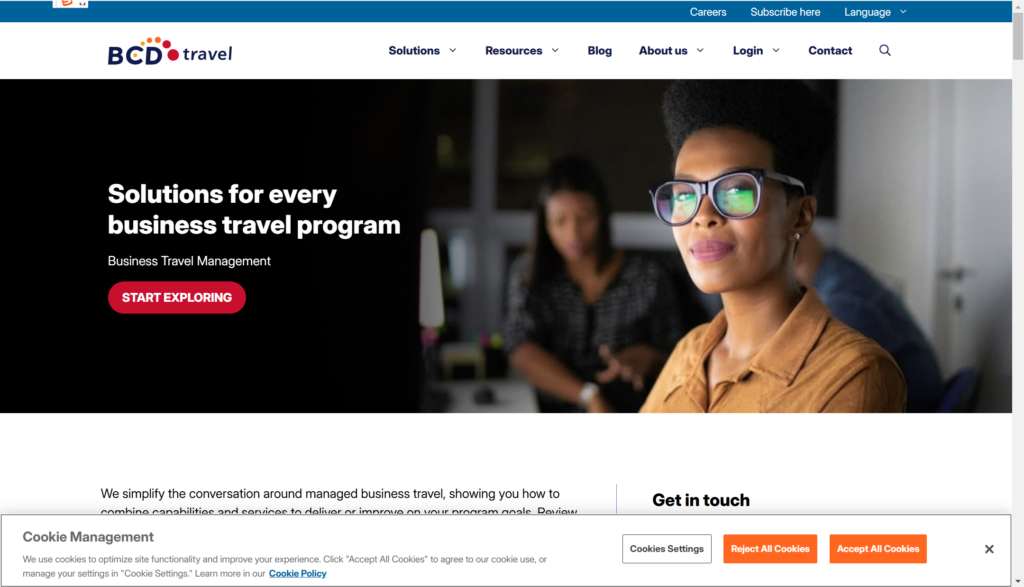
Task: Click the START EXPLORING button
Action: pyautogui.click(x=177, y=298)
